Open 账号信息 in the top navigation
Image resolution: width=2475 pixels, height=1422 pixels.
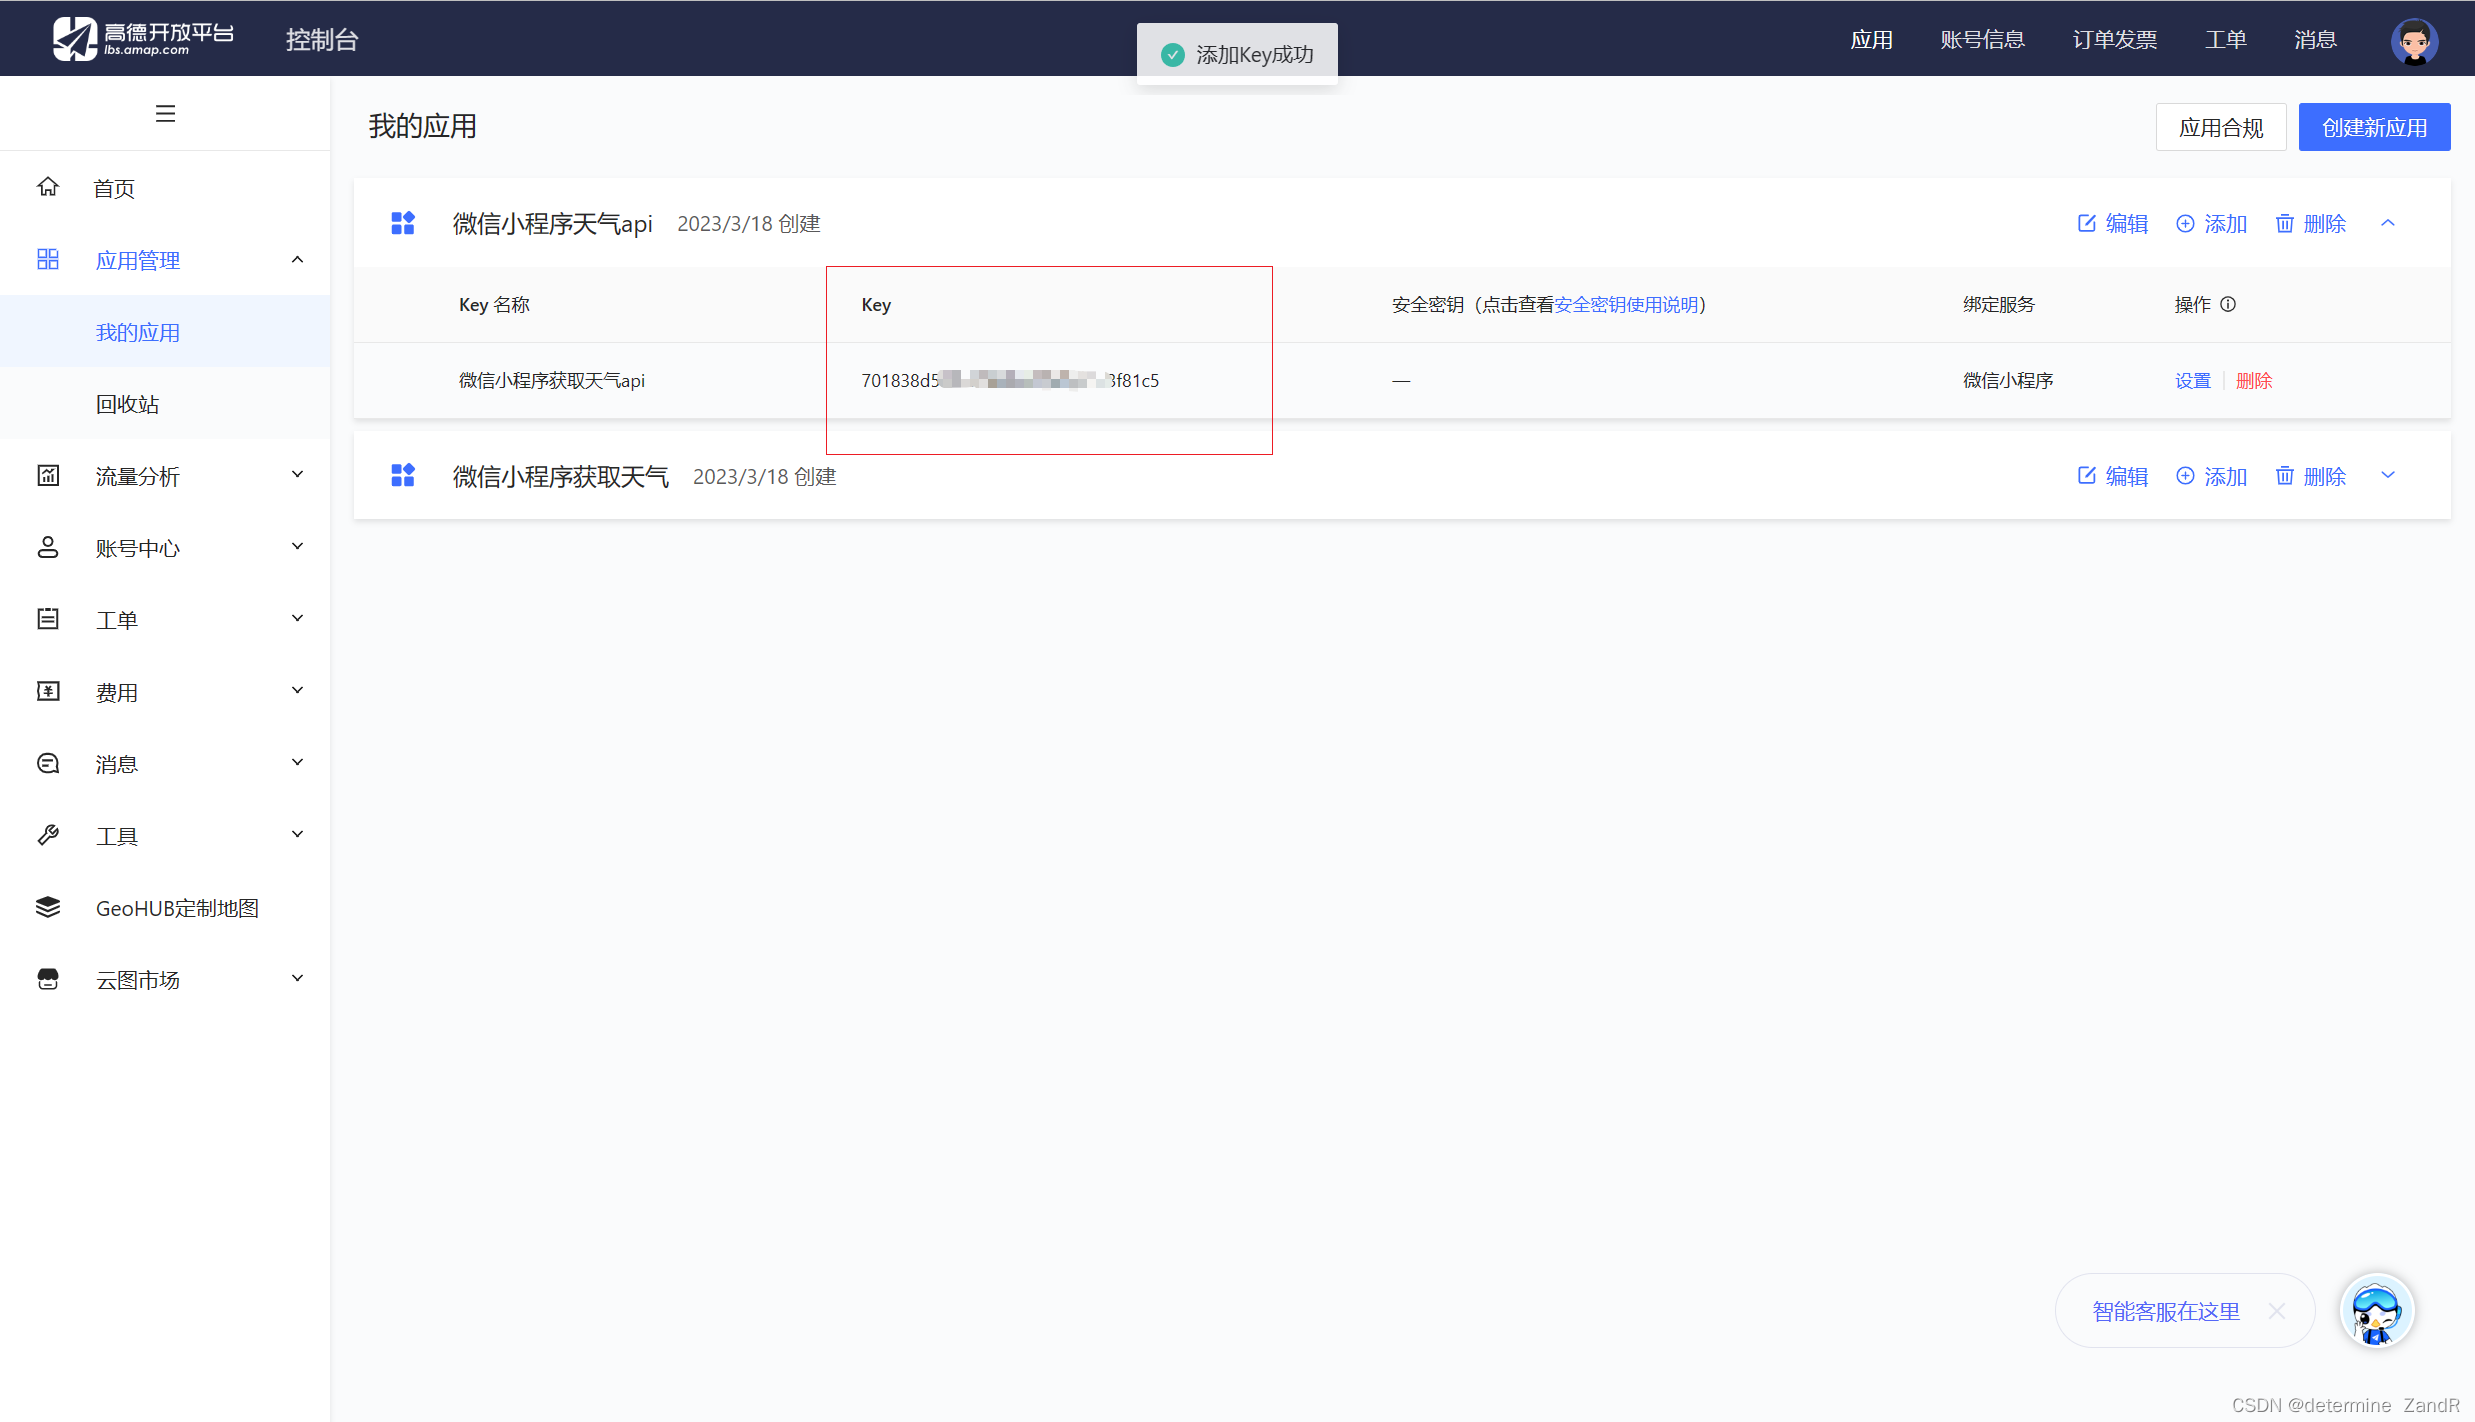(1982, 39)
